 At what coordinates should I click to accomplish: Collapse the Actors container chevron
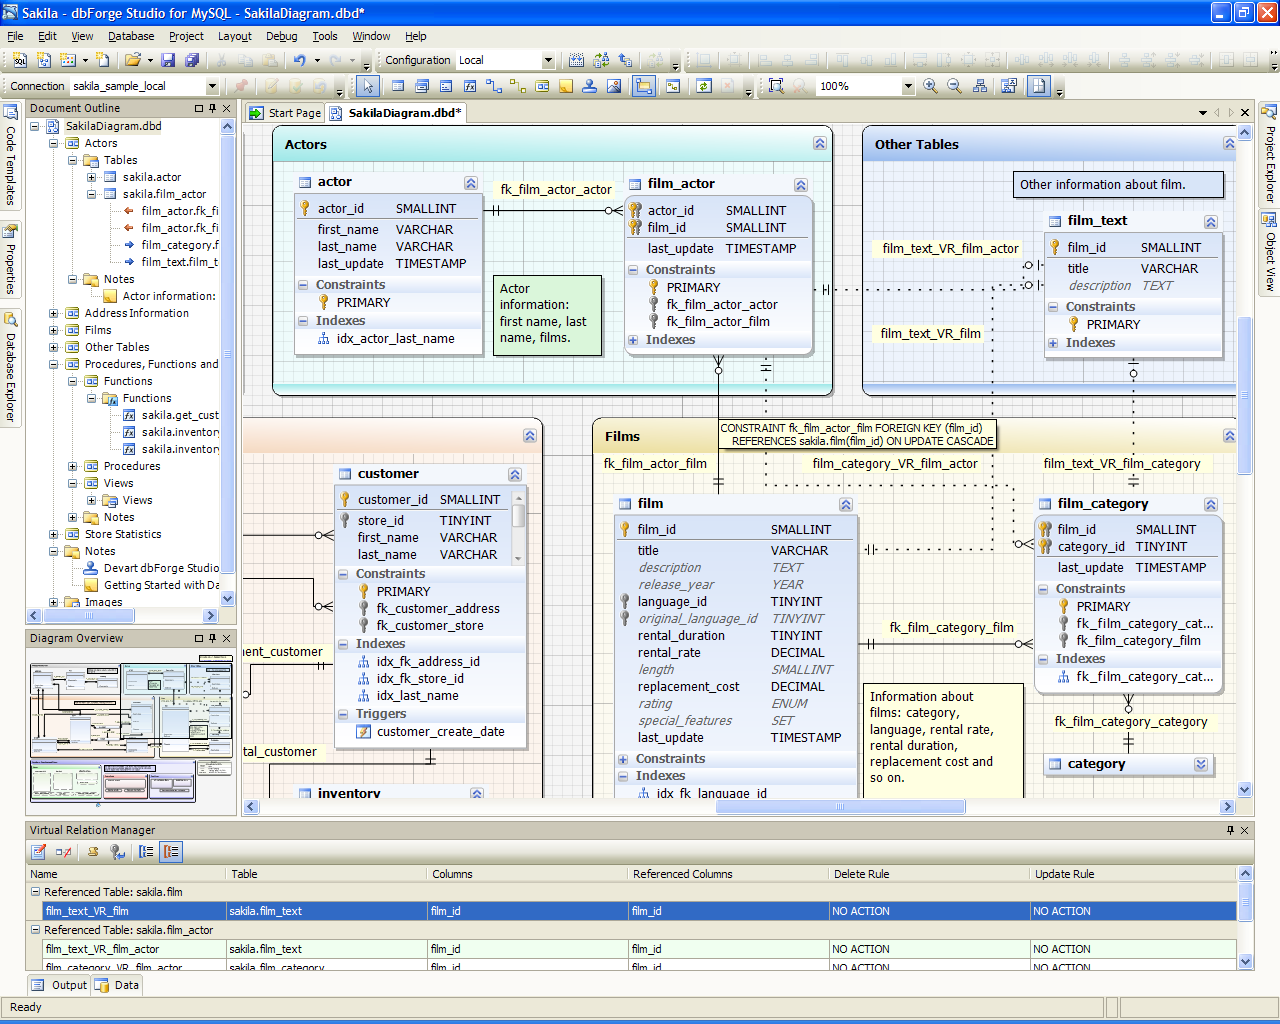point(820,144)
